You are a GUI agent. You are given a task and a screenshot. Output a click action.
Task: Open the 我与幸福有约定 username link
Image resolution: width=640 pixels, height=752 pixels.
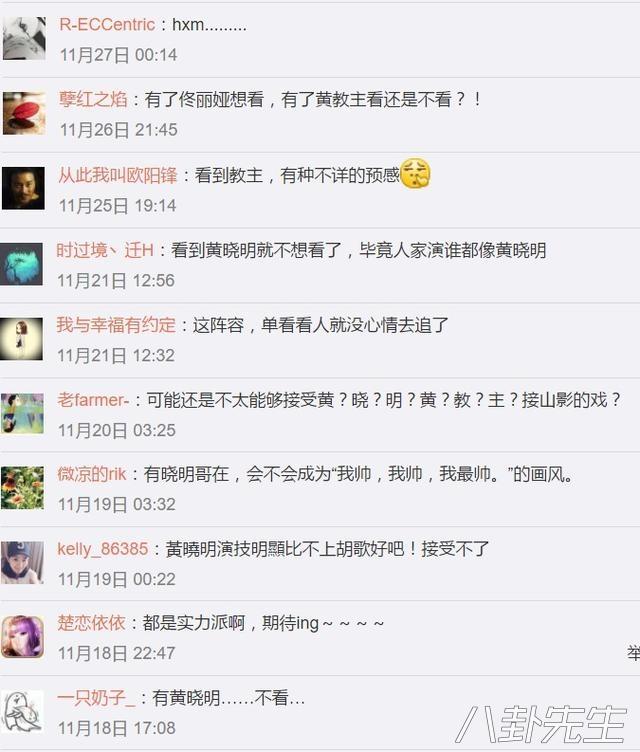point(116,325)
